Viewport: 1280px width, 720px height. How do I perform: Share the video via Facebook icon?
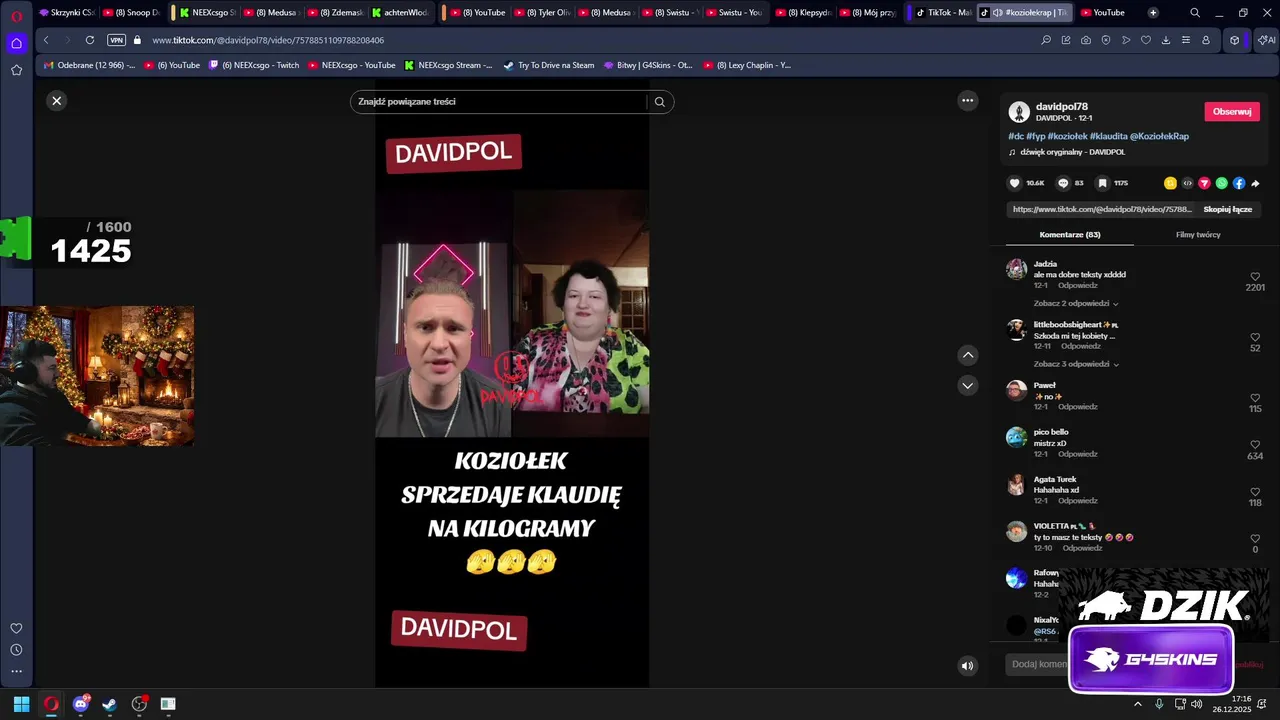click(1238, 183)
